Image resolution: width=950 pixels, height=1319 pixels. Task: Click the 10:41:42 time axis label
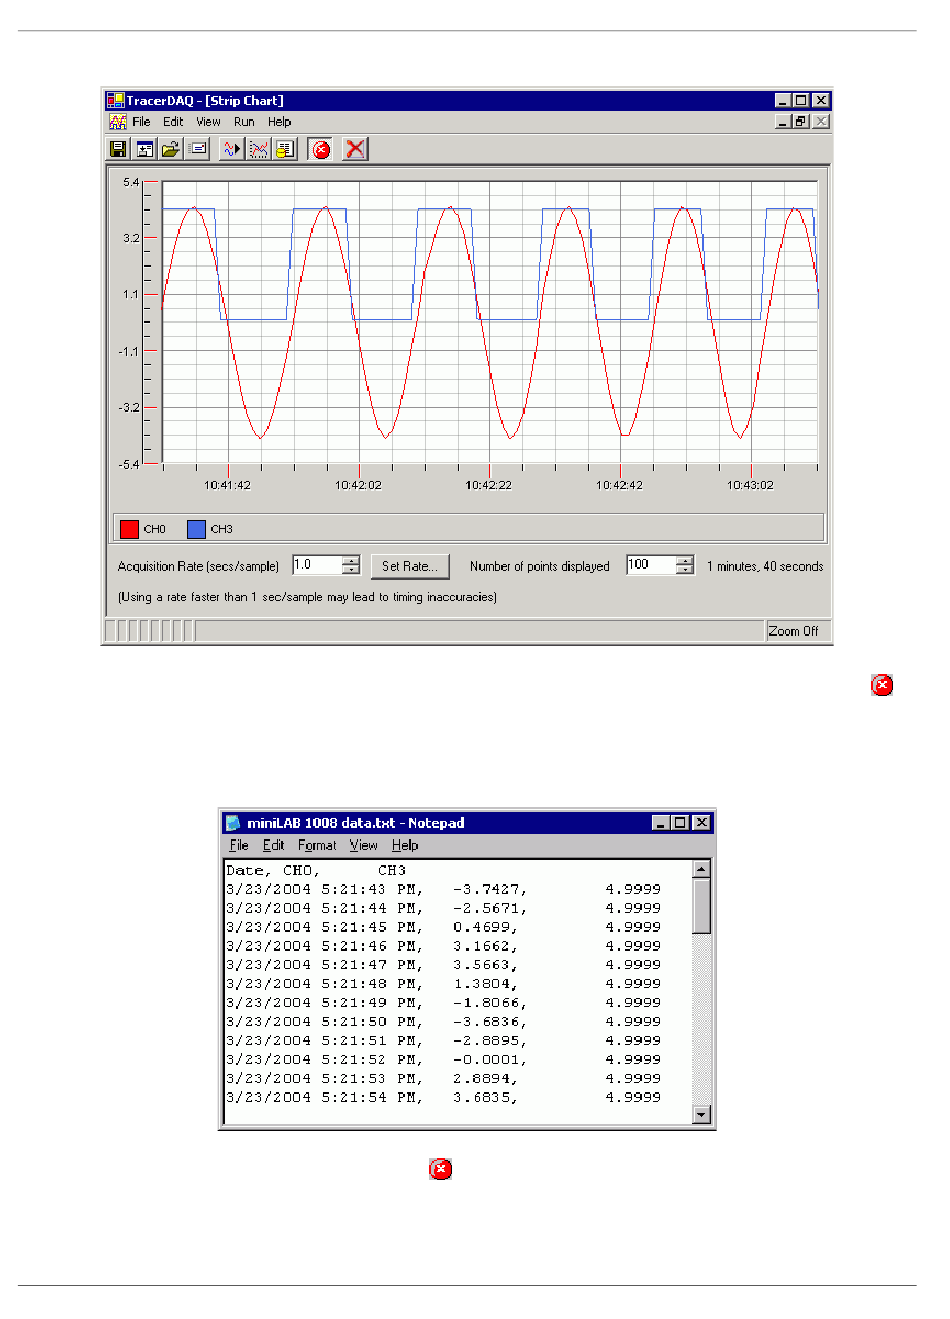point(228,486)
